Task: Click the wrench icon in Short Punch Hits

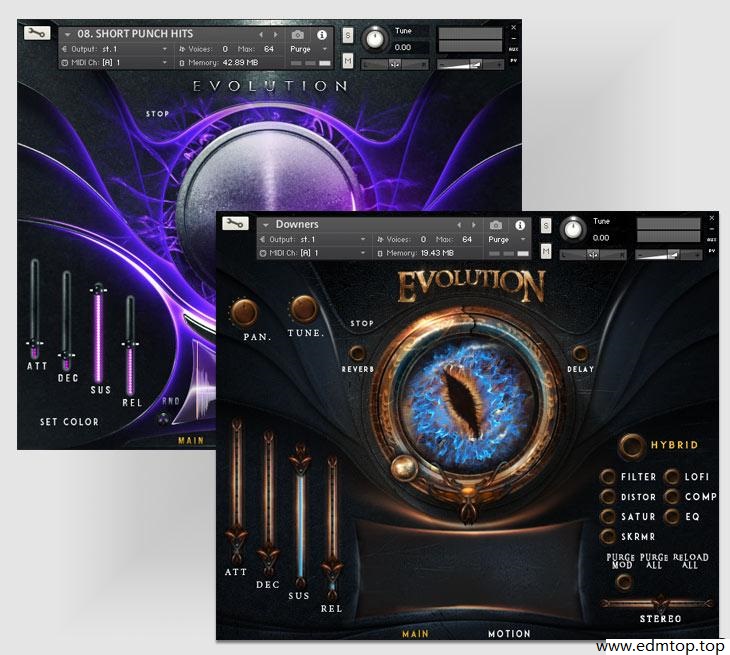Action: click(x=38, y=34)
